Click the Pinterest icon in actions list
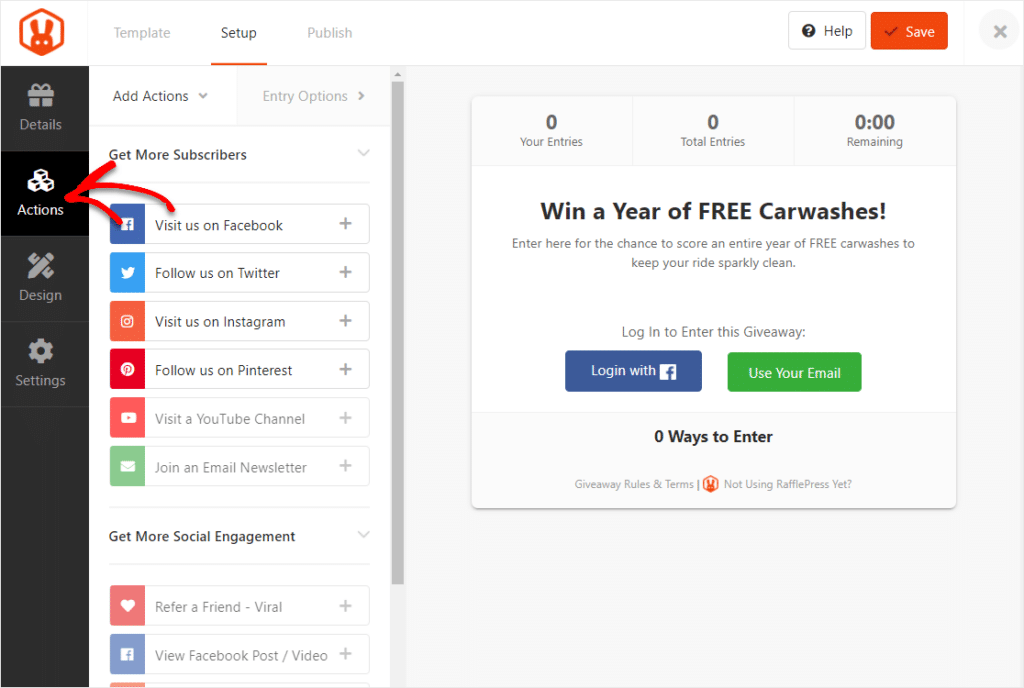 tap(128, 369)
